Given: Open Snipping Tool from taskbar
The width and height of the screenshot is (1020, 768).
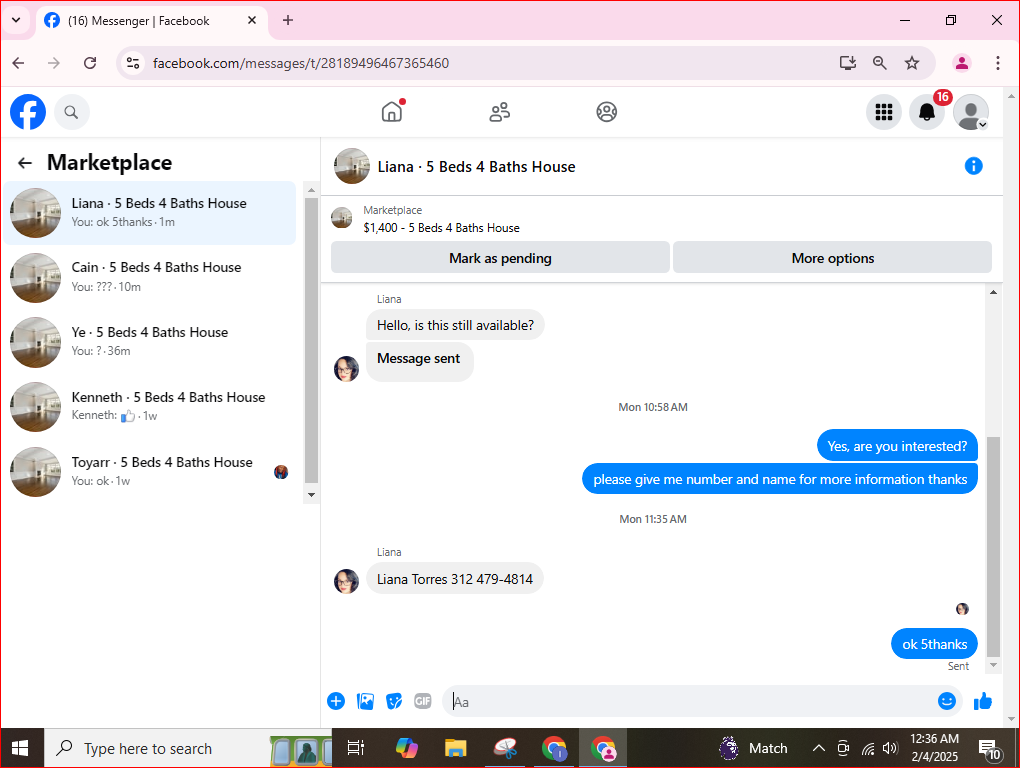Looking at the screenshot, I should [x=505, y=748].
